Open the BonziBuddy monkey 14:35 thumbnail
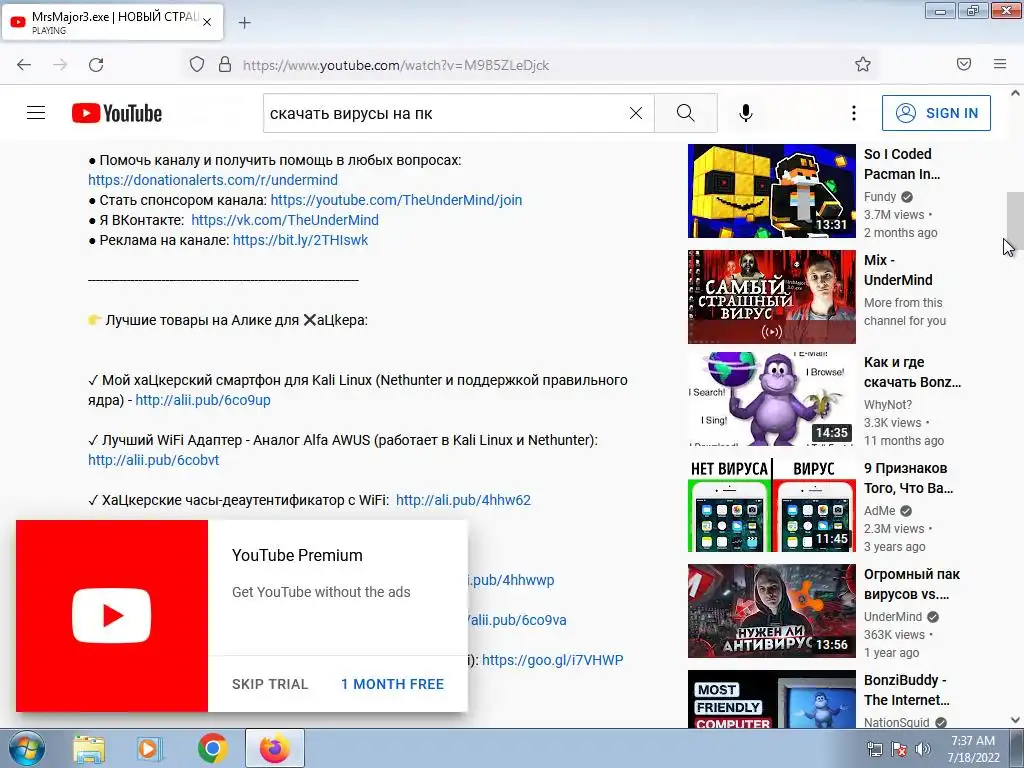 (x=772, y=399)
